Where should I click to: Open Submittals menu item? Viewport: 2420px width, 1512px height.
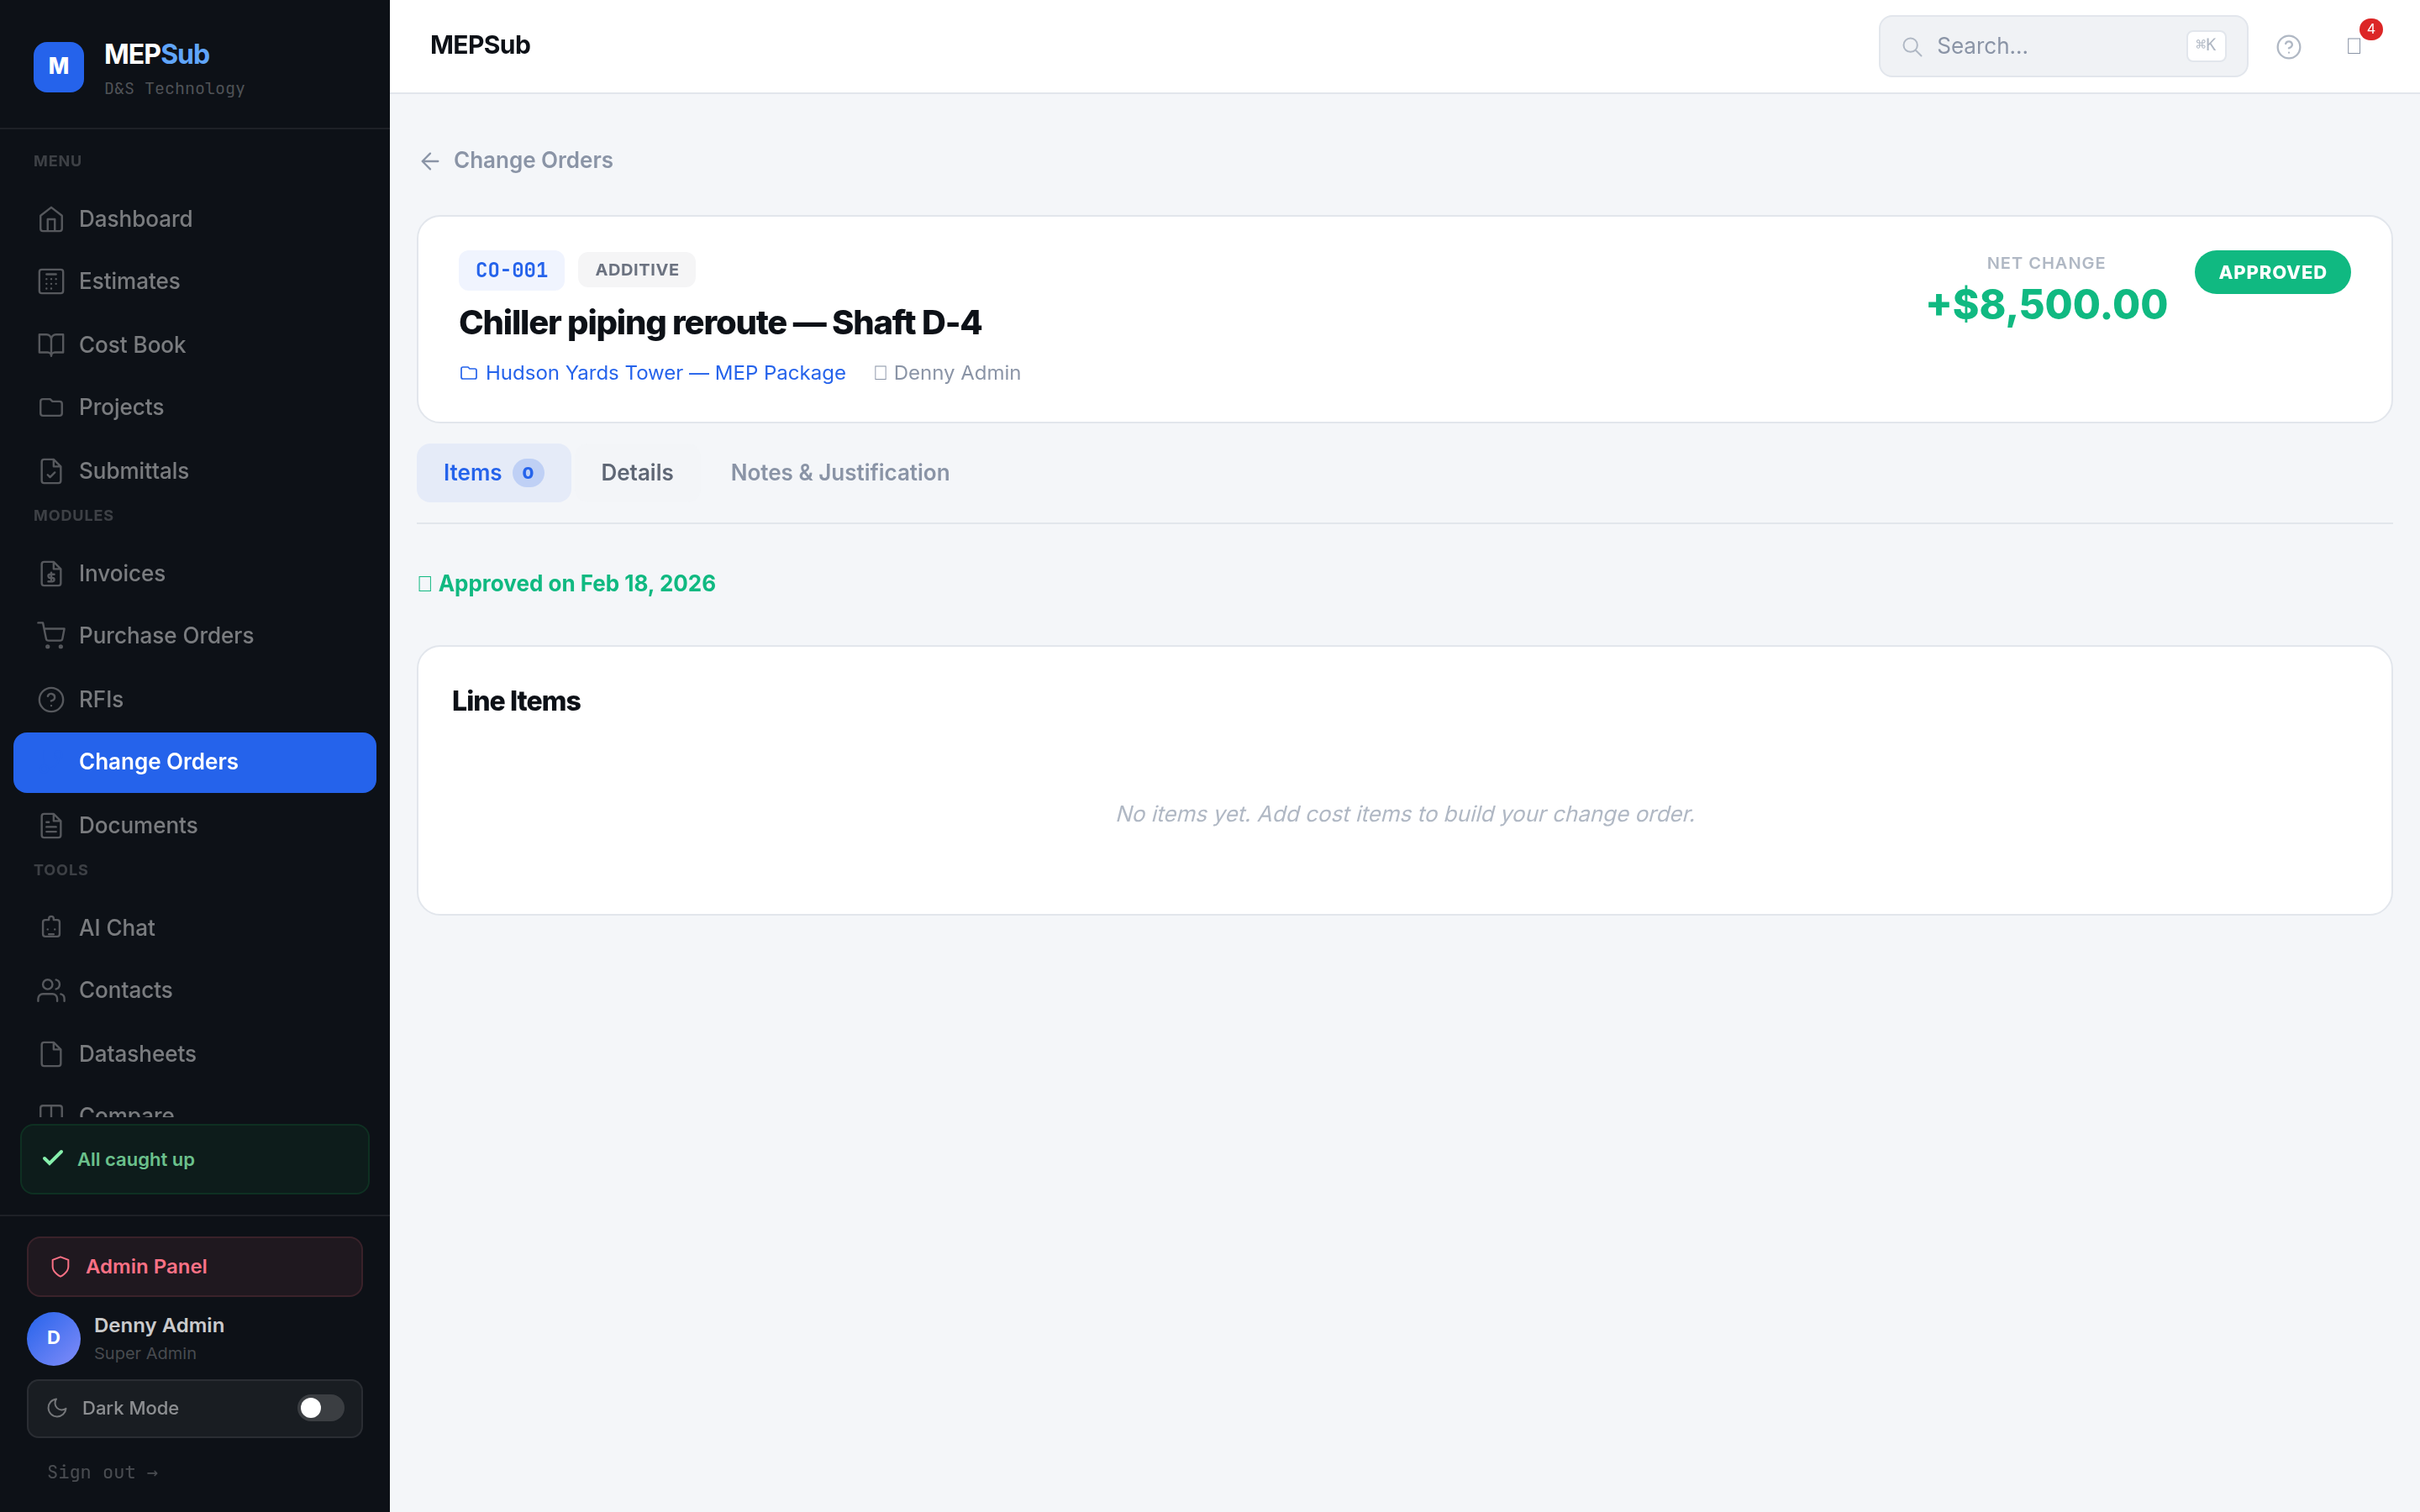(195, 471)
